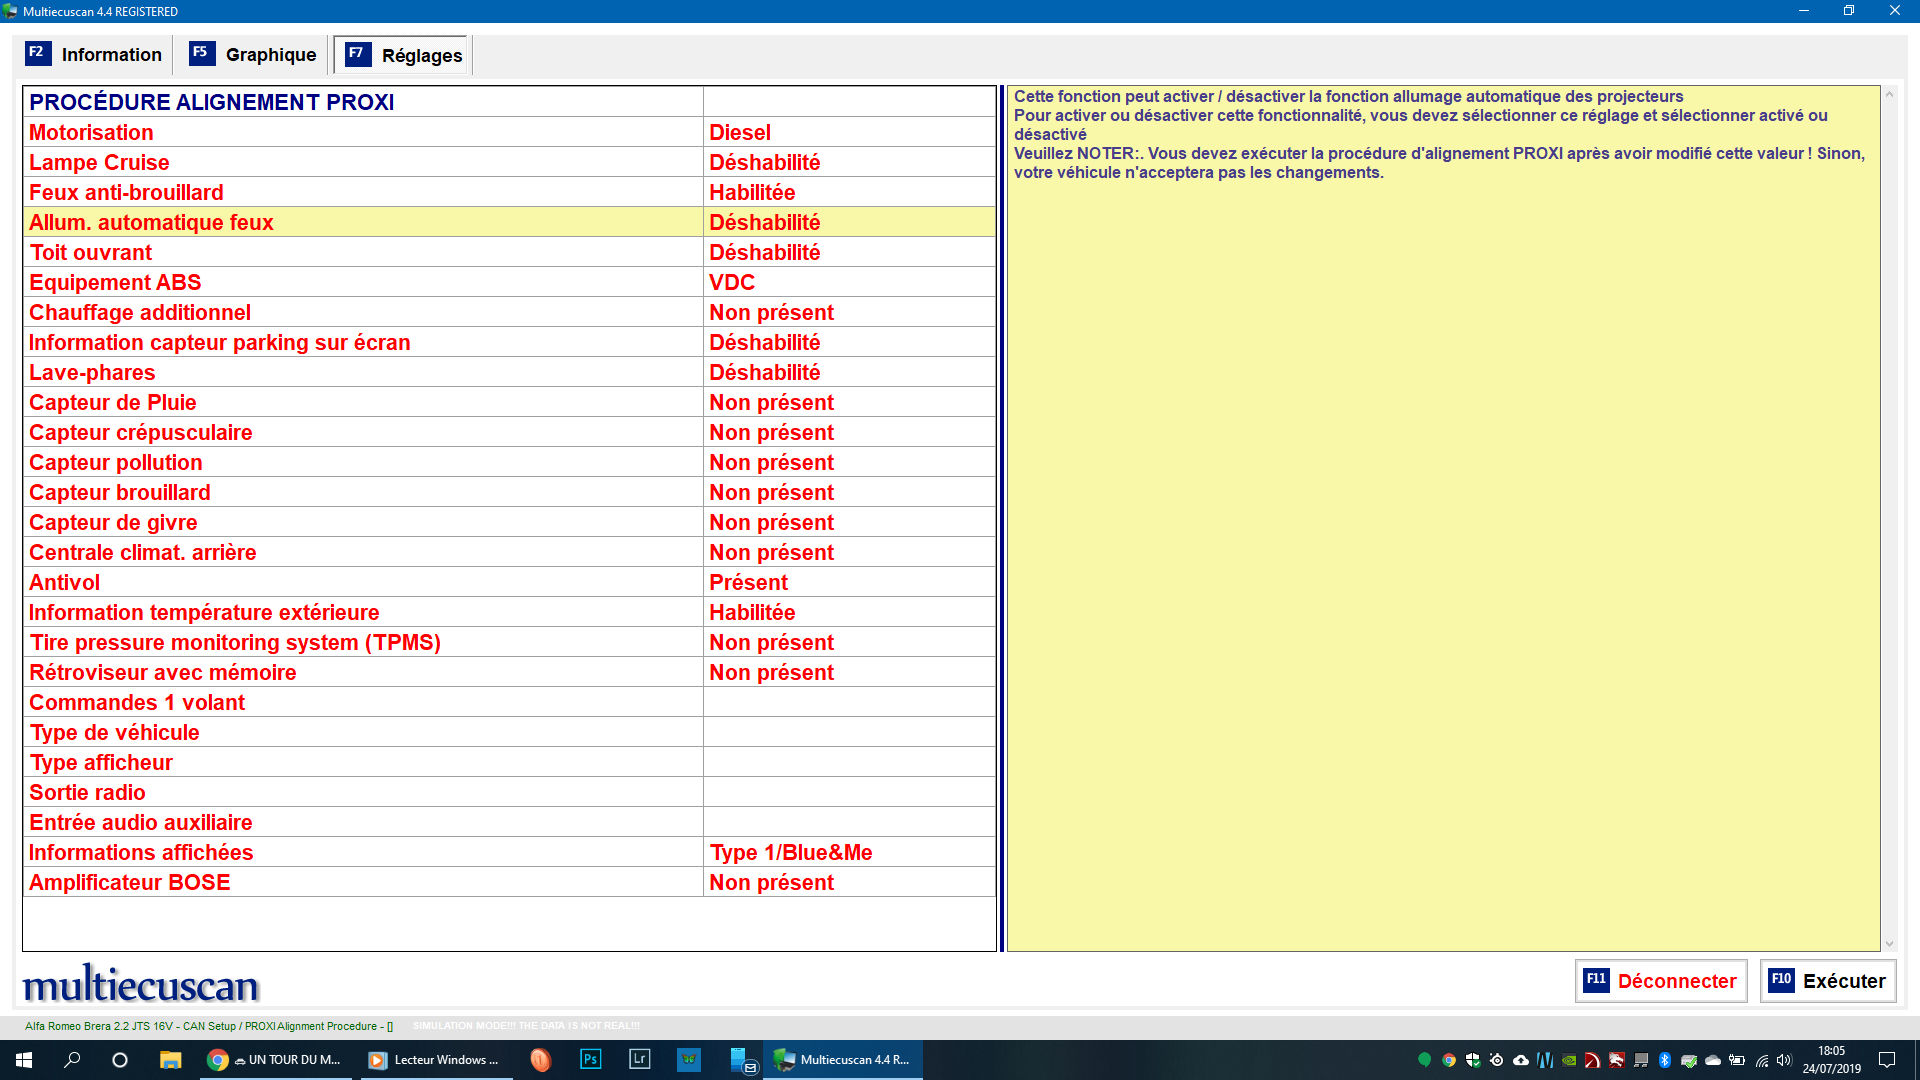Open the volume tray icon
Image resolution: width=1920 pixels, height=1080 pixels.
pyautogui.click(x=1785, y=1060)
